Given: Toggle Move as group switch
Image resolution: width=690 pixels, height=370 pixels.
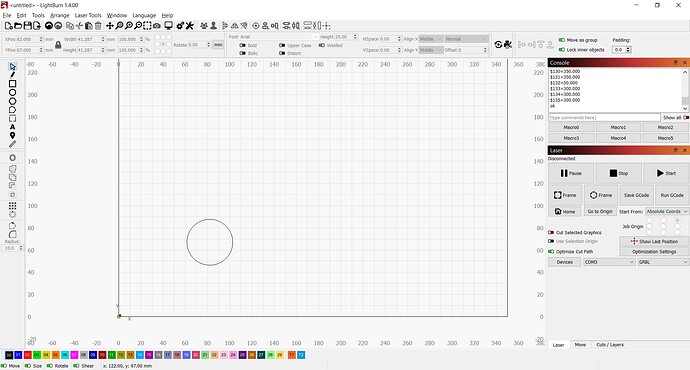Looking at the screenshot, I should pos(562,40).
